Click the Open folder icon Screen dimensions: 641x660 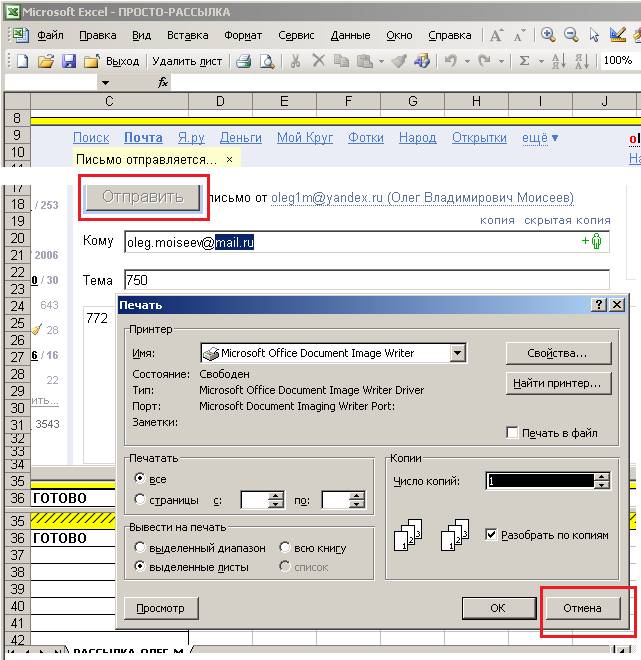(x=46, y=61)
